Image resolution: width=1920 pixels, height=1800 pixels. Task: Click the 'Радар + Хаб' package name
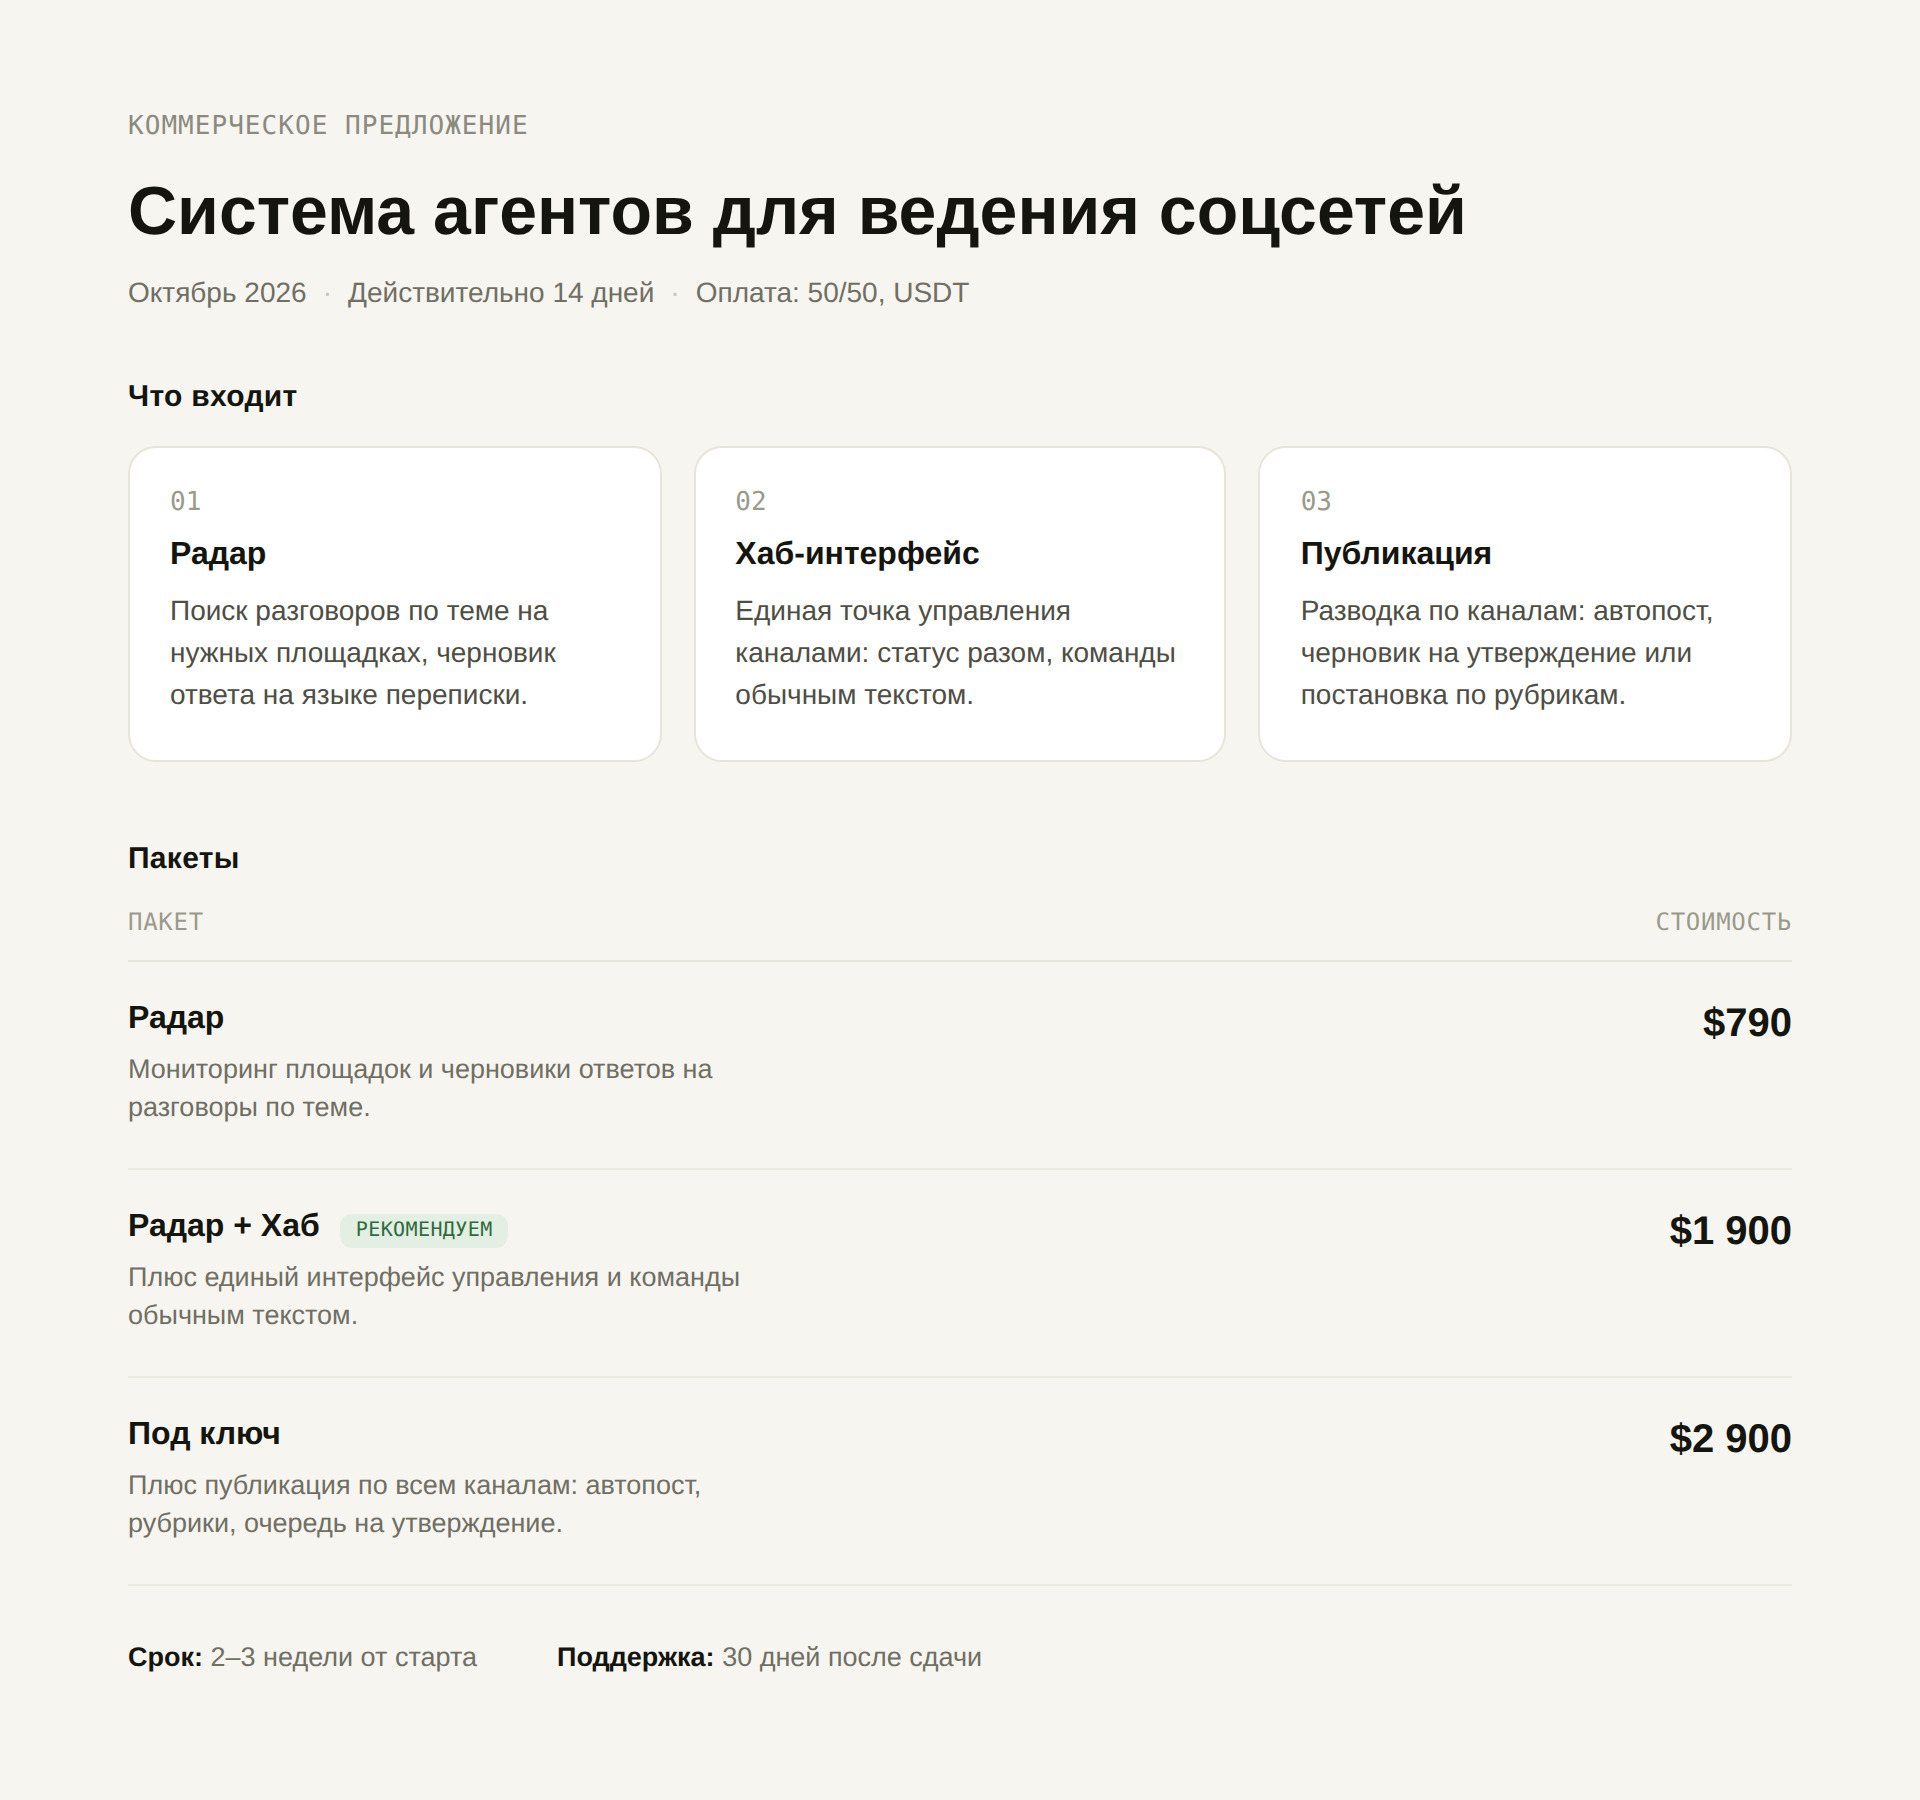224,1225
